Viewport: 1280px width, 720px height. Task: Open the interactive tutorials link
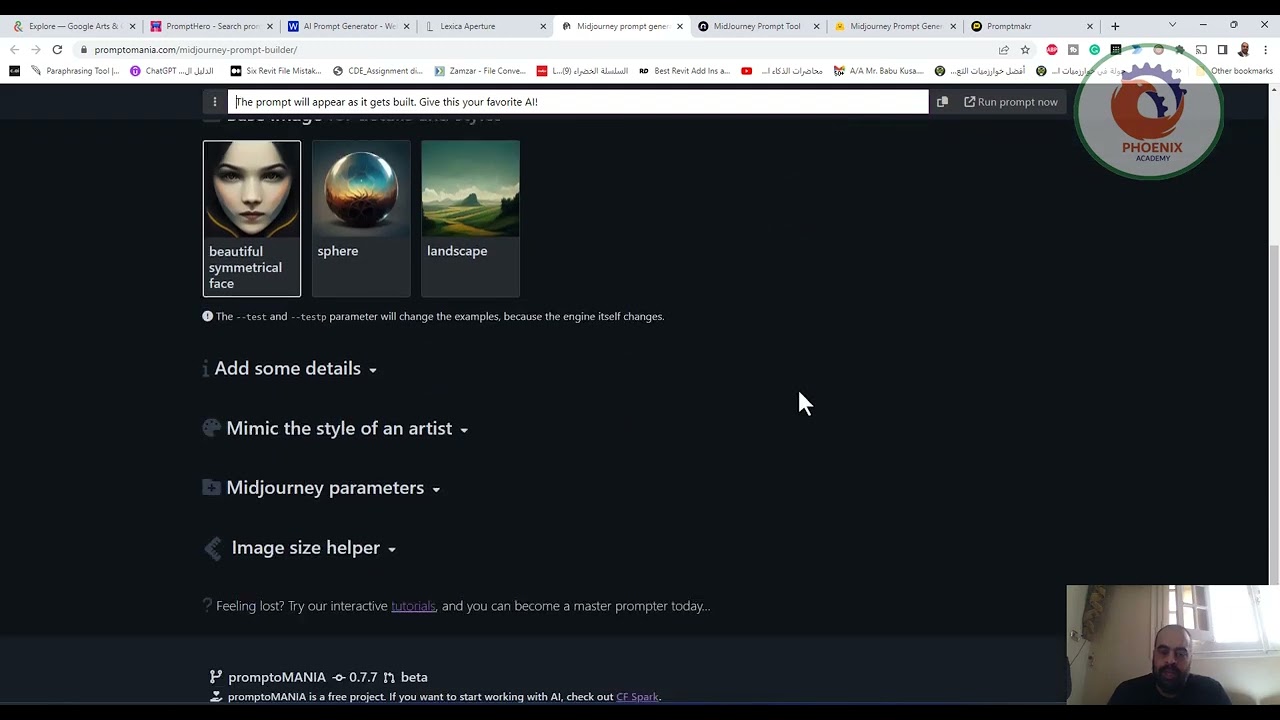point(413,606)
